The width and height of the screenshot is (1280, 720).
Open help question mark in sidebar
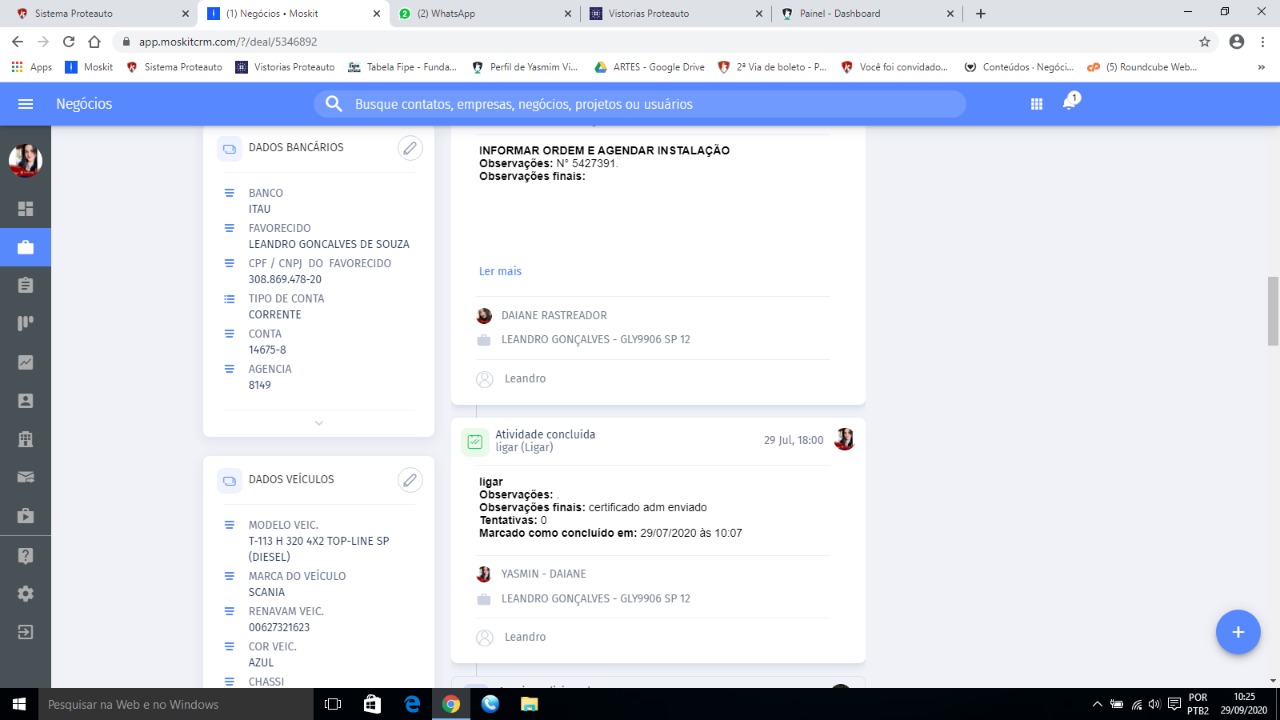[26, 555]
